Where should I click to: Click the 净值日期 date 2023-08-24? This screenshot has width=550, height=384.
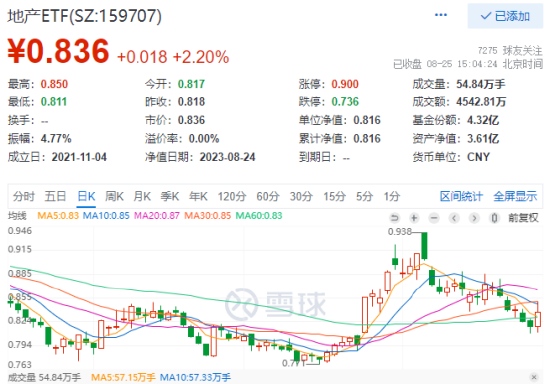[227, 157]
